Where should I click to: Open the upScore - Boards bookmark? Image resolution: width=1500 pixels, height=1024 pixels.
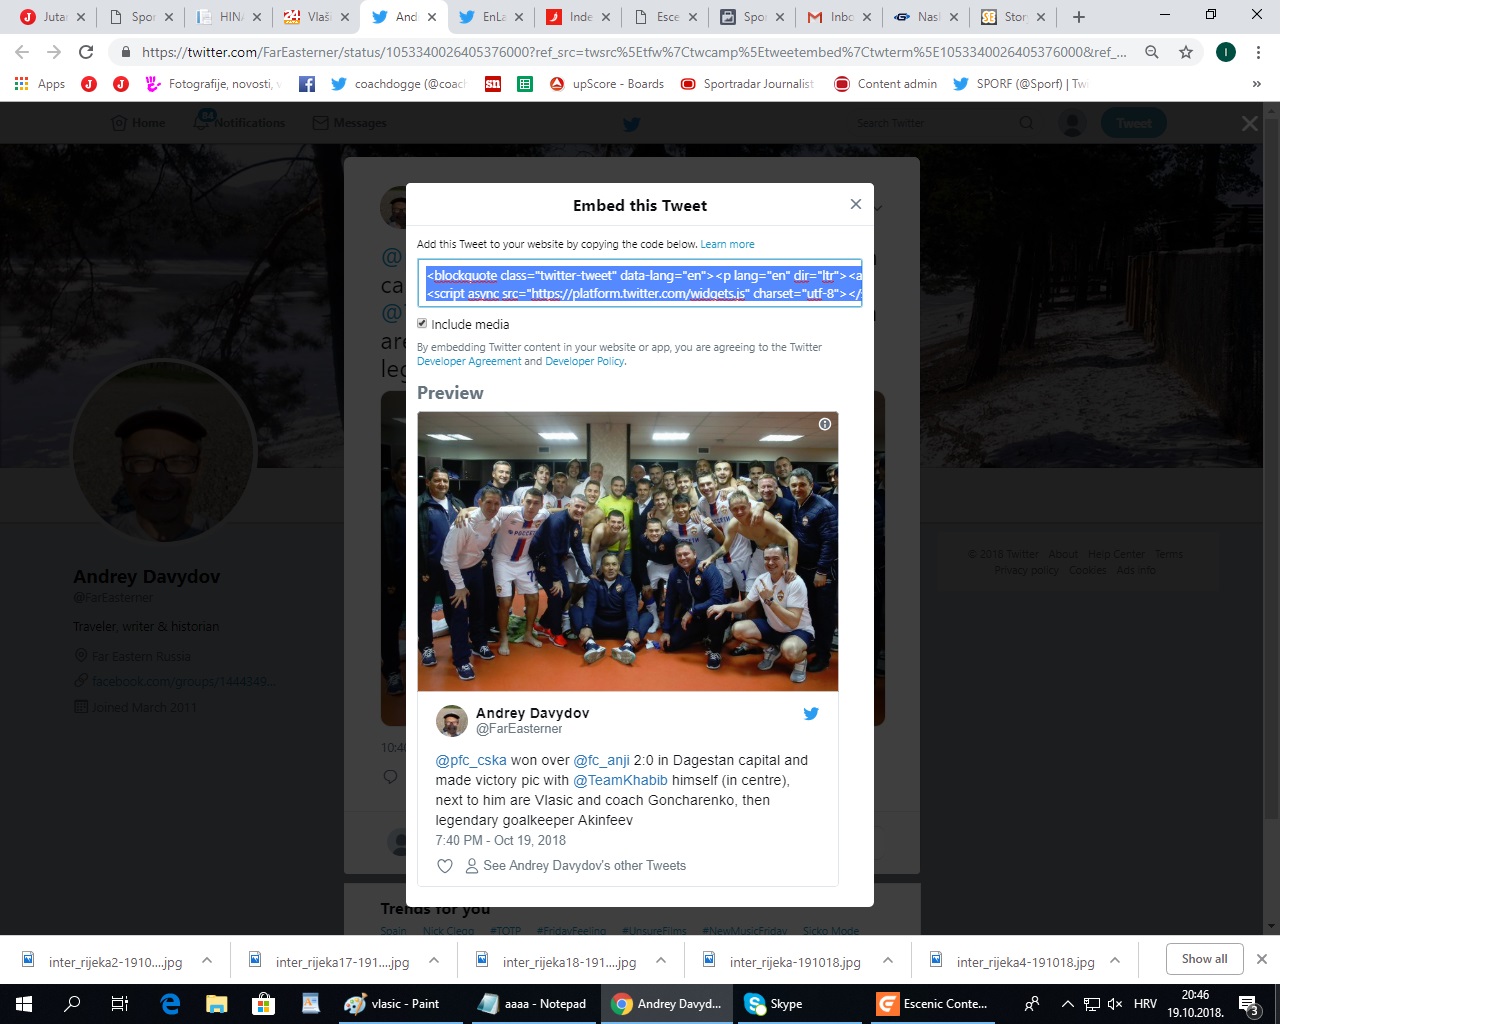click(x=606, y=84)
